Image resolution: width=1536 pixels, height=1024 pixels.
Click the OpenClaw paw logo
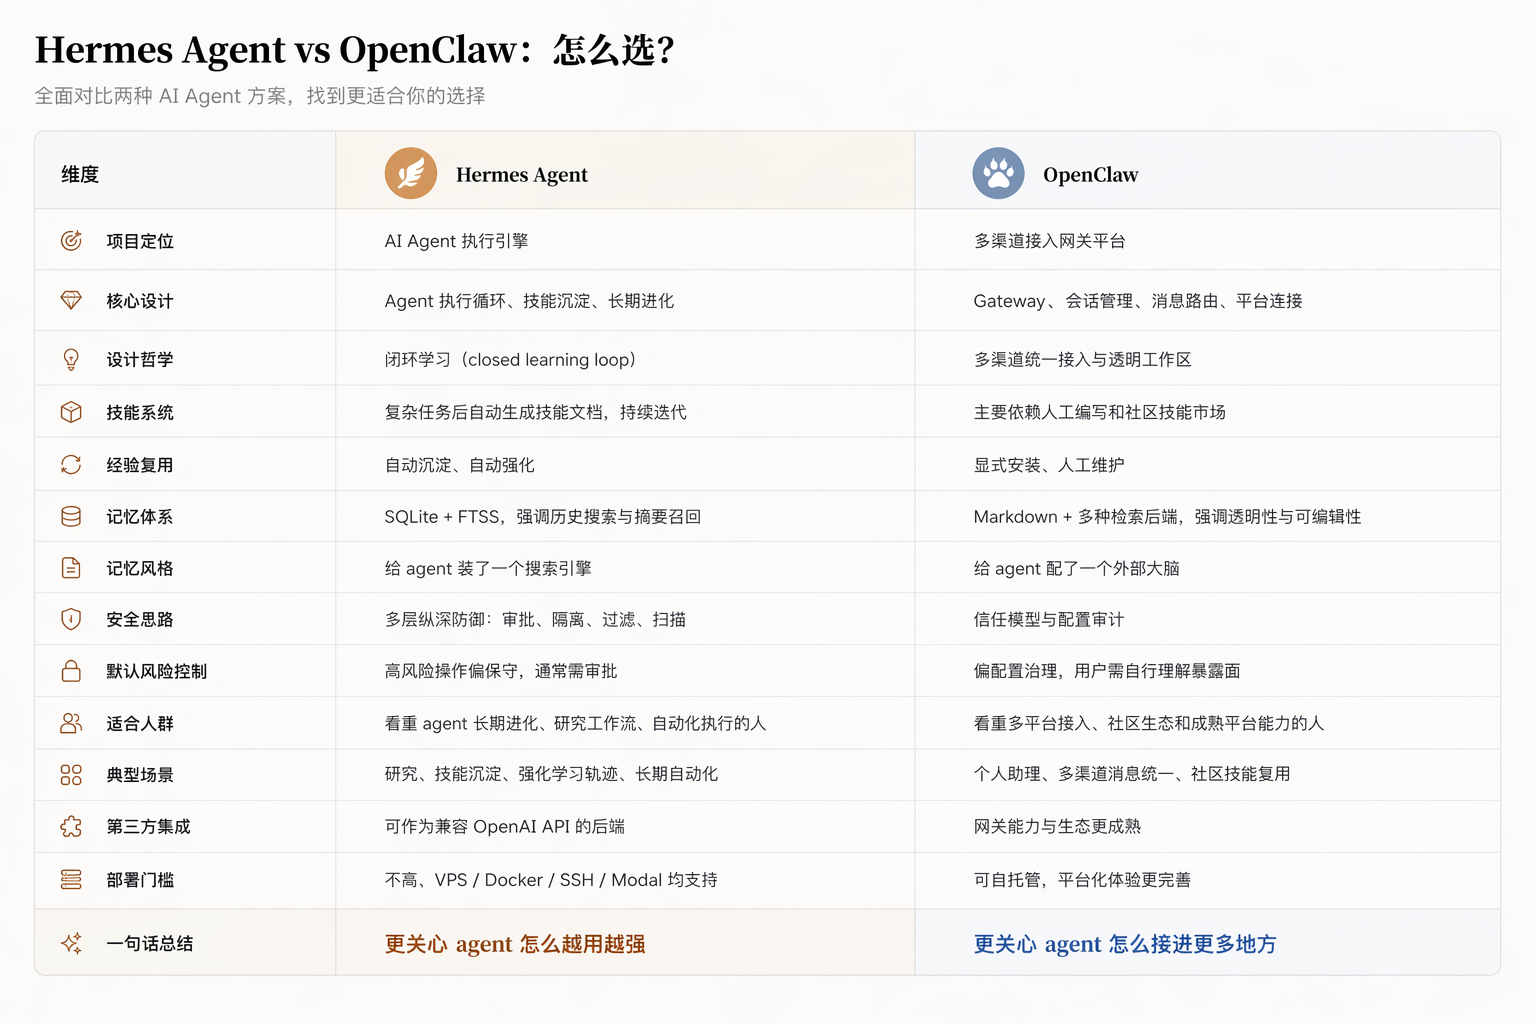[x=998, y=174]
